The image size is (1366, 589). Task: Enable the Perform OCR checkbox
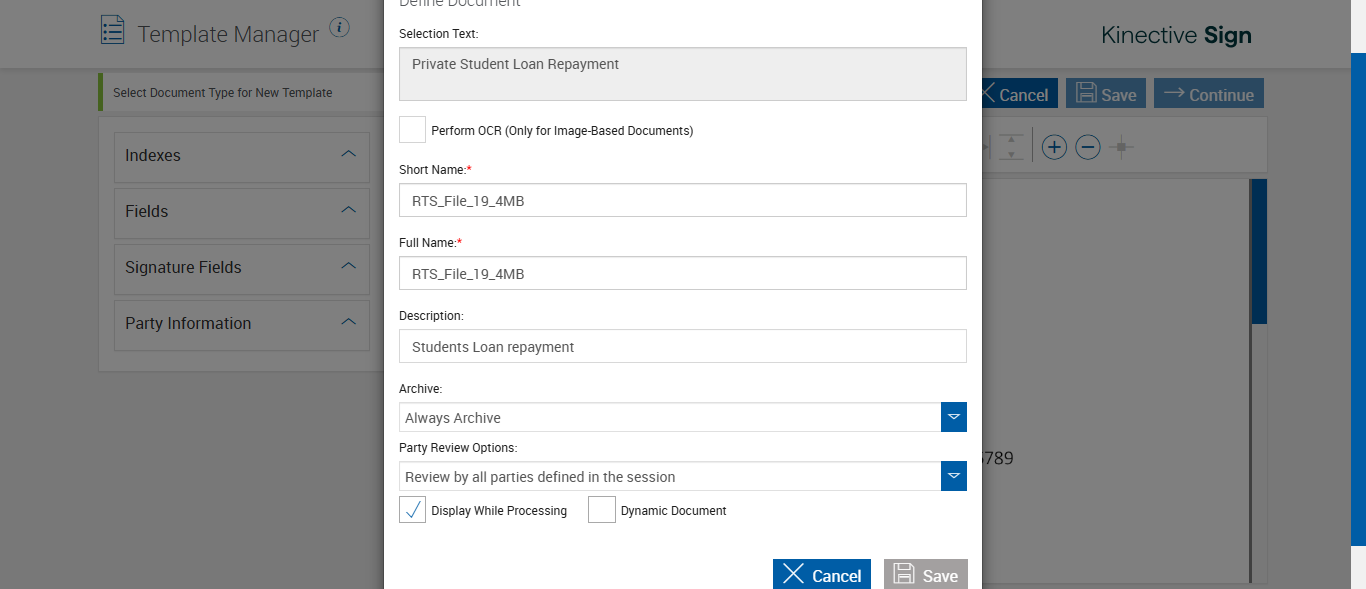click(x=412, y=130)
